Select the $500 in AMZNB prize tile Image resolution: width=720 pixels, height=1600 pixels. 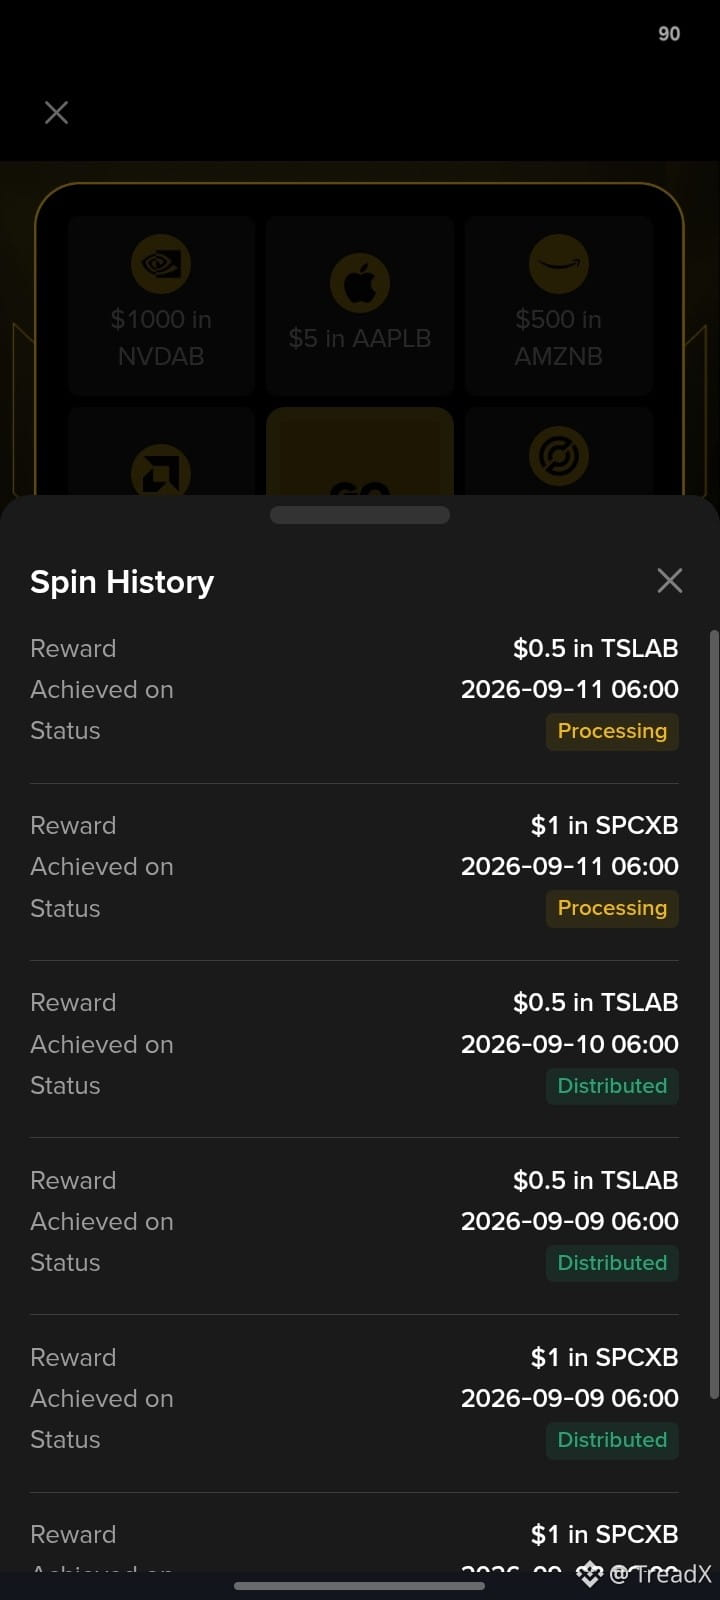click(558, 305)
